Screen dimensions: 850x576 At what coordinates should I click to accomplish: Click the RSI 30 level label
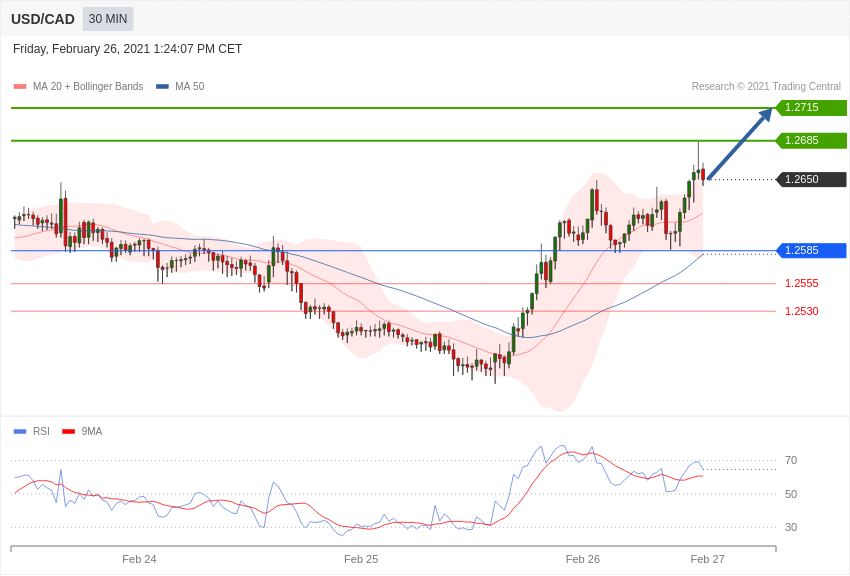791,527
